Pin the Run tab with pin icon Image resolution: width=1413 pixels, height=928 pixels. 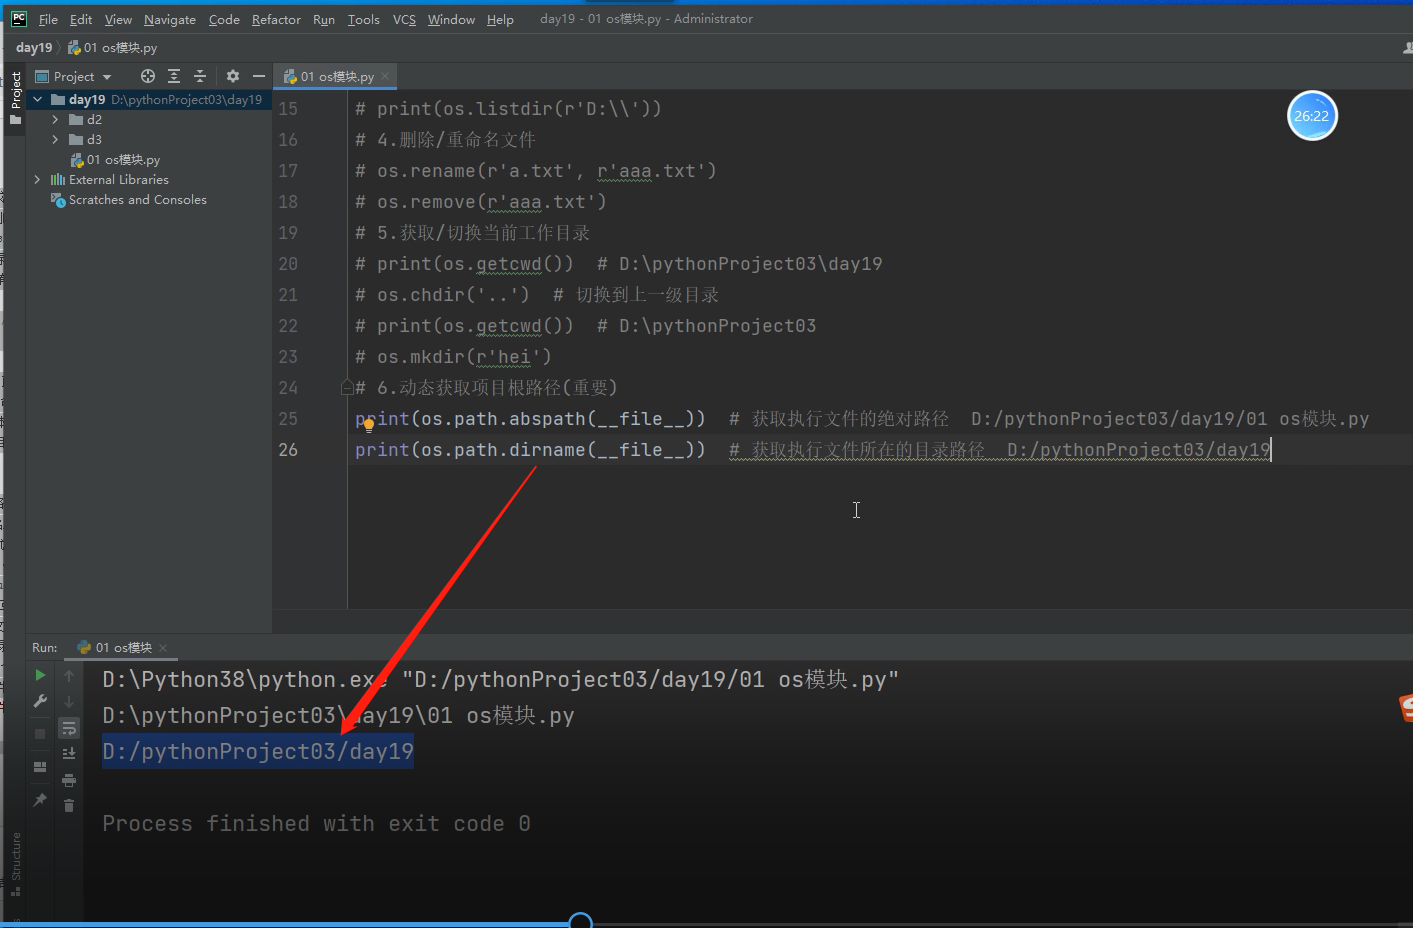point(40,800)
